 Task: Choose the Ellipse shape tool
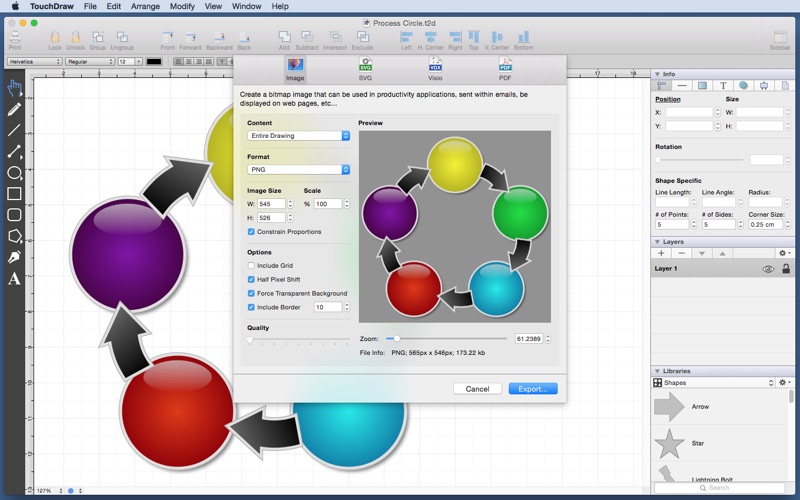click(14, 173)
